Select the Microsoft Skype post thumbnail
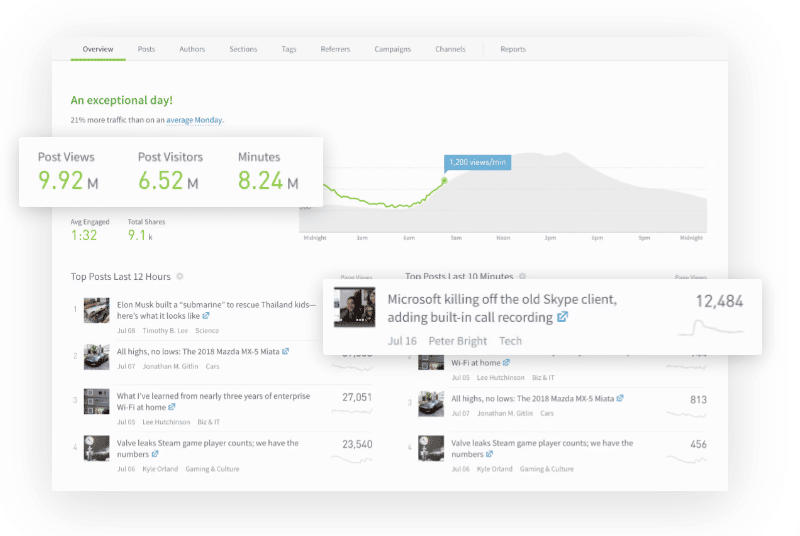Viewport: 800px width, 536px height. (x=355, y=307)
